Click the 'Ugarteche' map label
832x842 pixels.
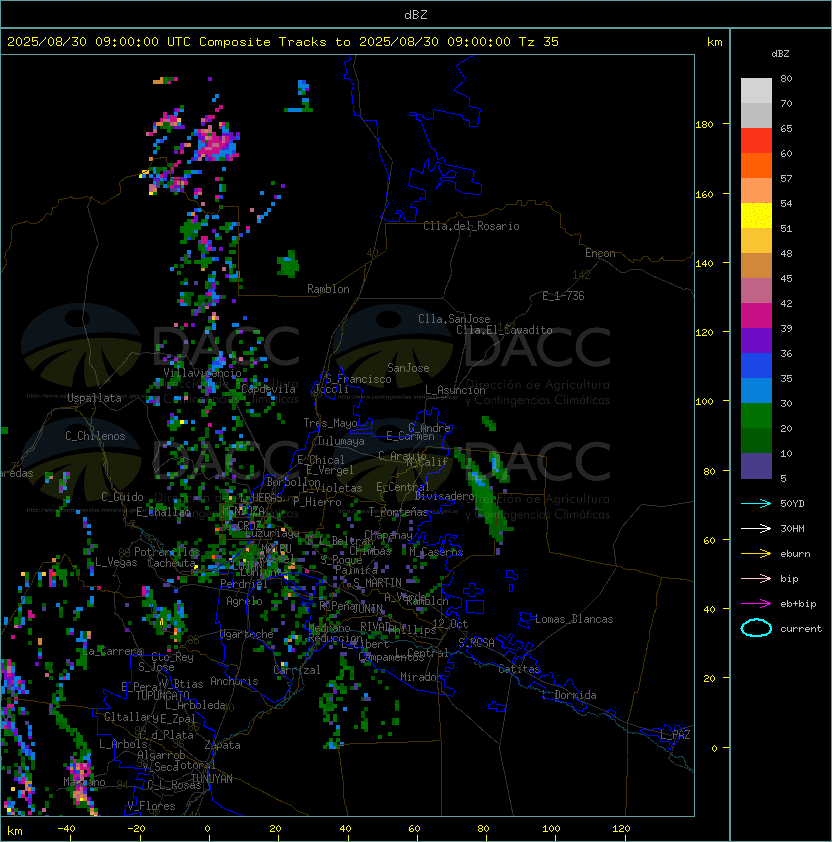click(x=247, y=634)
